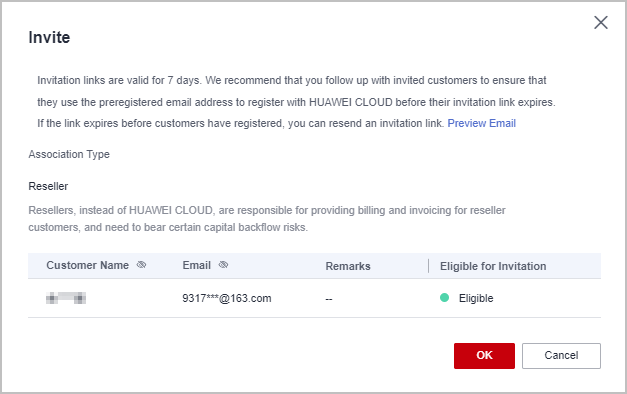Screen dimensions: 627x394
Task: Close the Invite dialog with the X
Action: pos(601,23)
